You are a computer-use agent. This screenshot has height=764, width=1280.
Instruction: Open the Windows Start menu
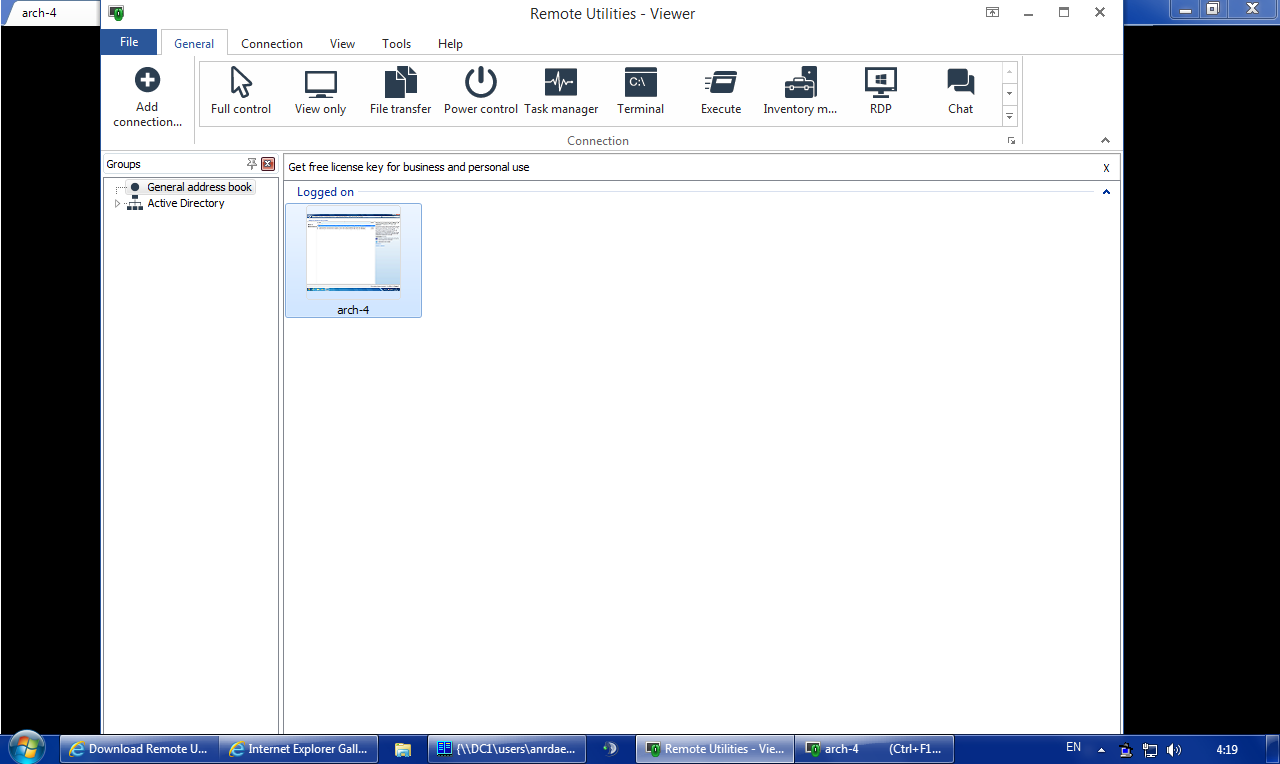(25, 748)
